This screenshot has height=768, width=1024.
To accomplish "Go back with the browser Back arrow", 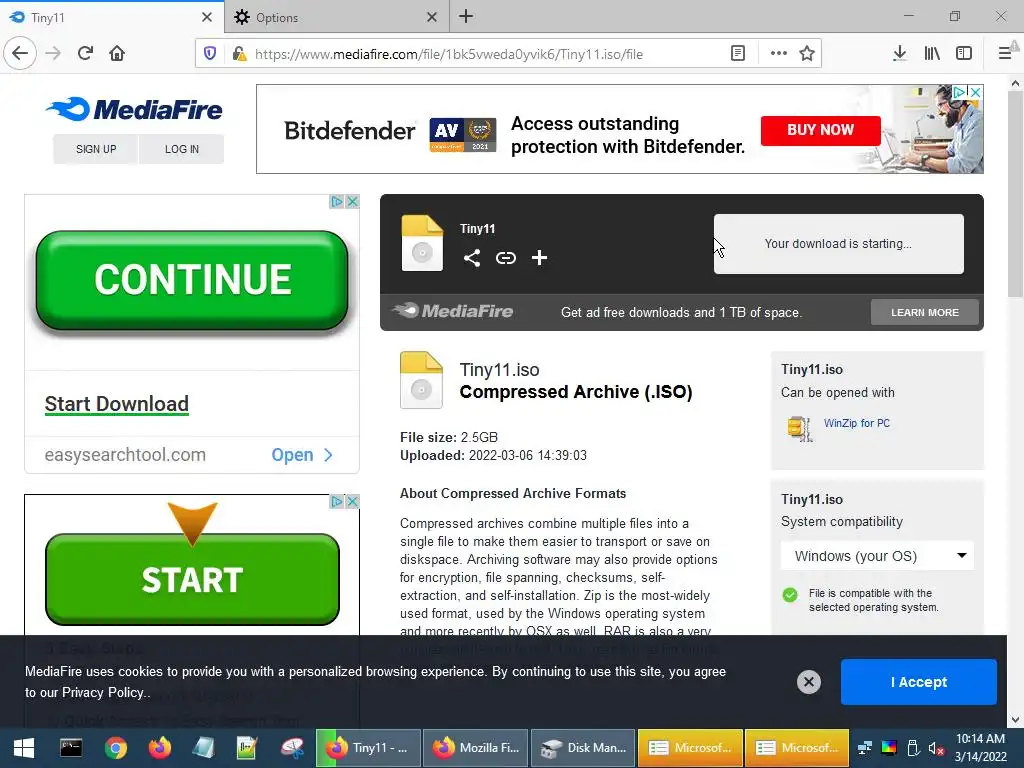I will point(20,53).
